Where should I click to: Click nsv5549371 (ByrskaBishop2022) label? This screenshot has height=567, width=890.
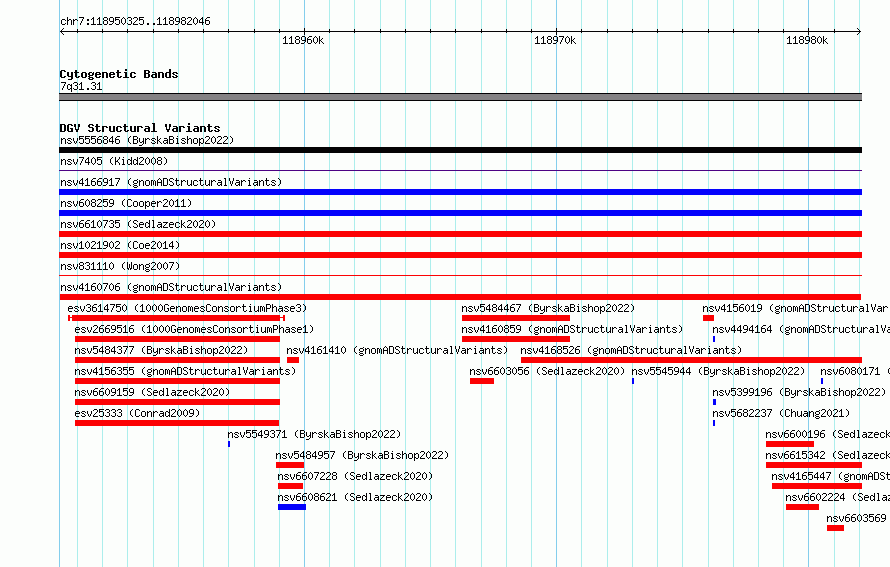point(314,434)
